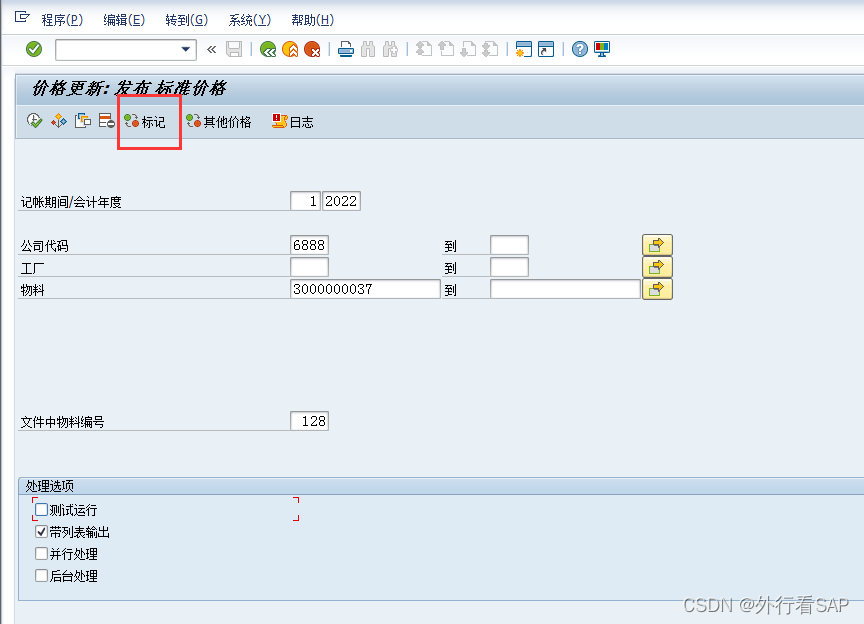Enable the 并行处理 checkbox

[x=41, y=553]
